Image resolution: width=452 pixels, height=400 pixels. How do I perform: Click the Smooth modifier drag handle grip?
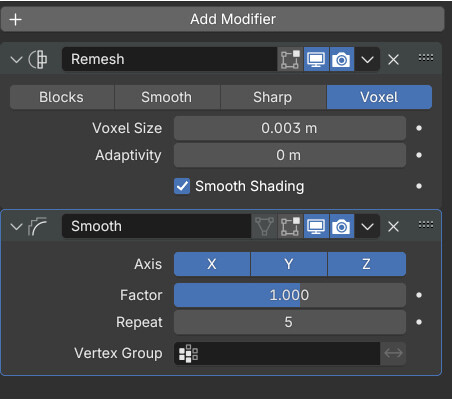point(426,225)
